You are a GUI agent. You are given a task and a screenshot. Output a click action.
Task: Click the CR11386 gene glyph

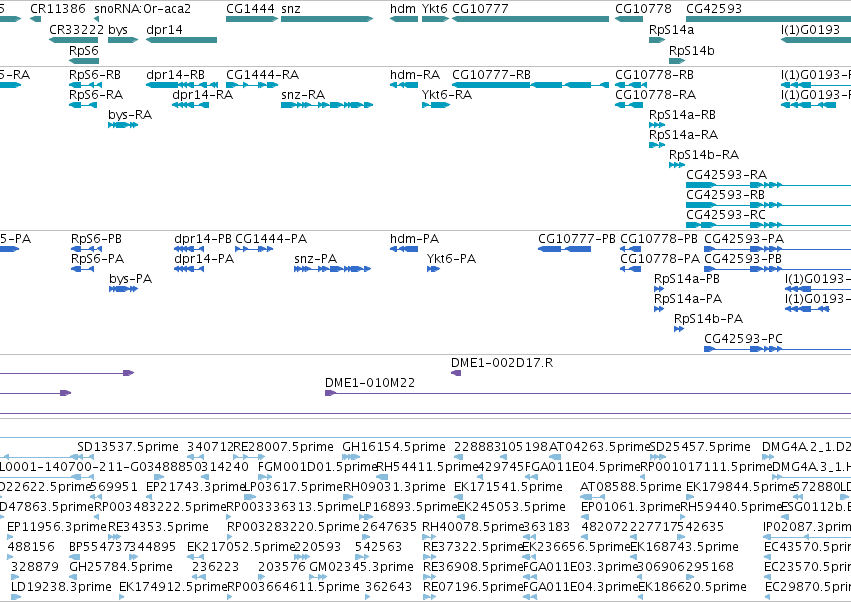(x=35, y=19)
